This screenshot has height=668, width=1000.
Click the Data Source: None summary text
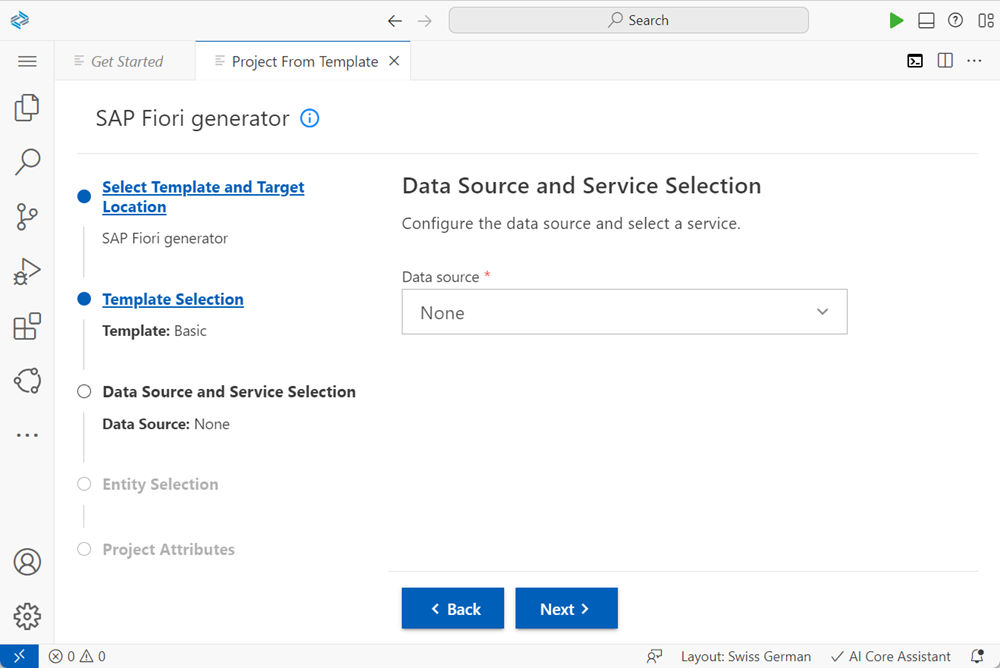tap(166, 424)
